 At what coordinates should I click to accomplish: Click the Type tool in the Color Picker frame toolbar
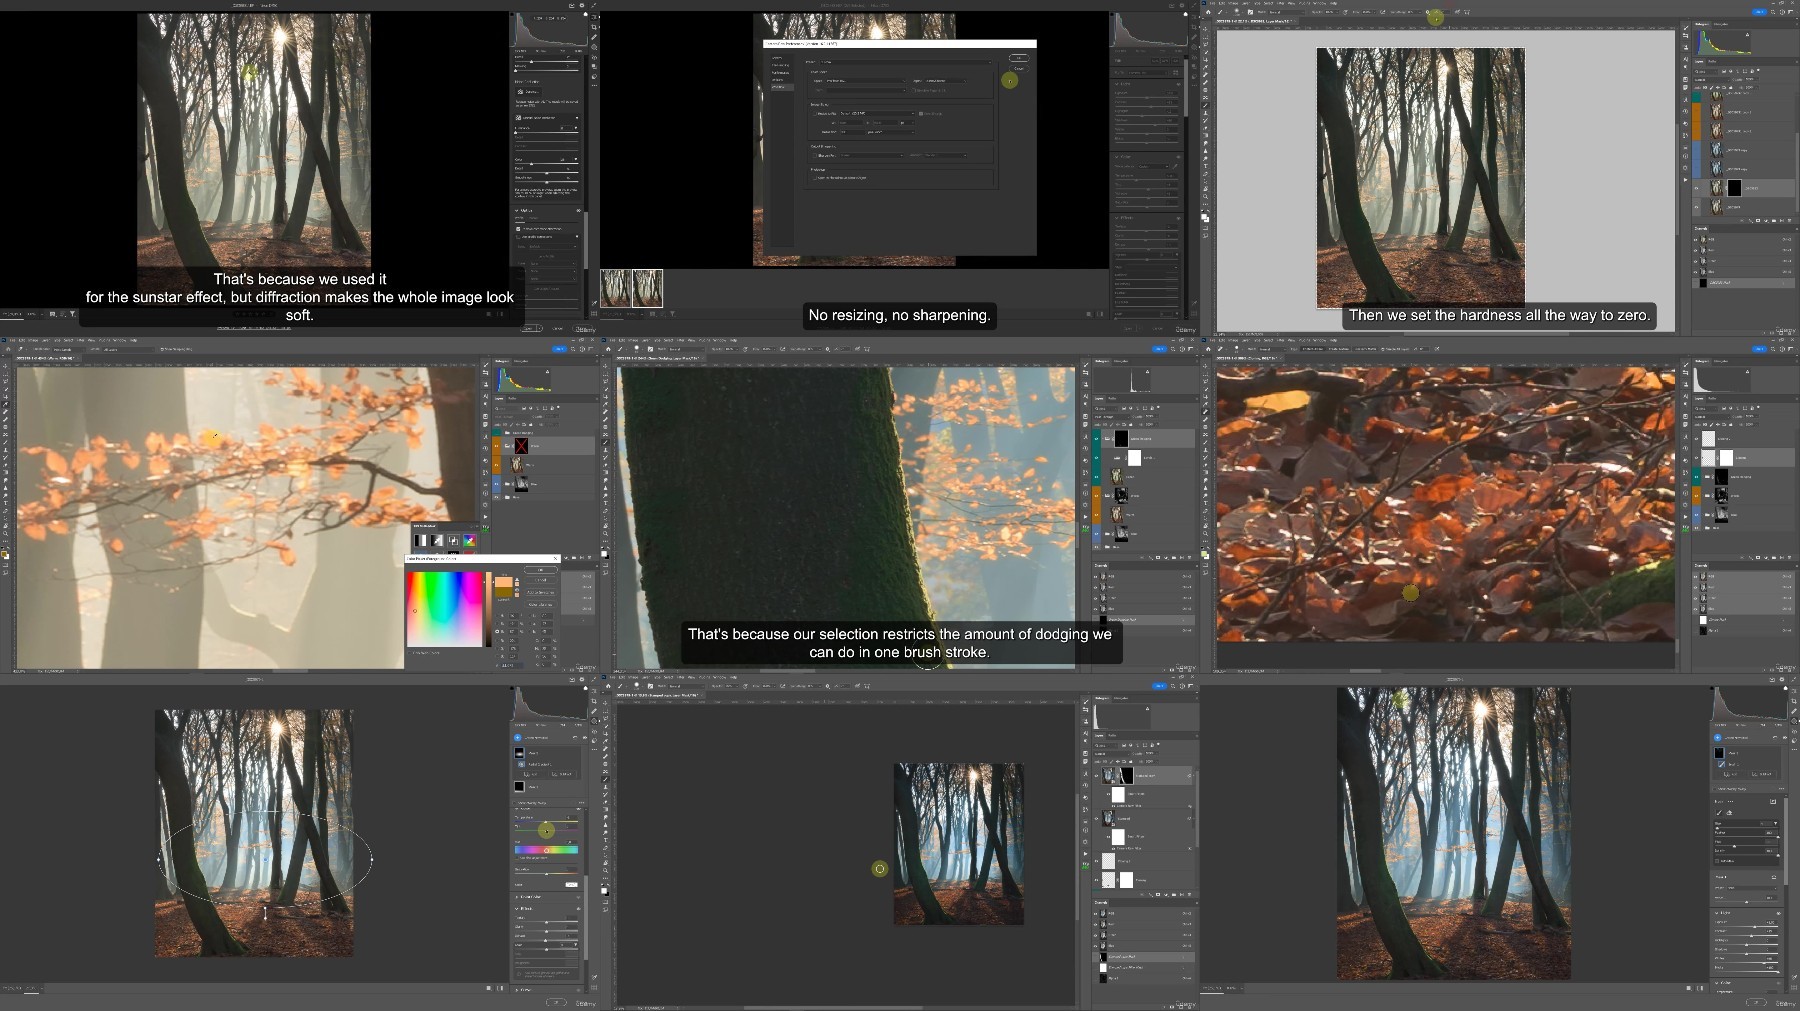point(5,503)
